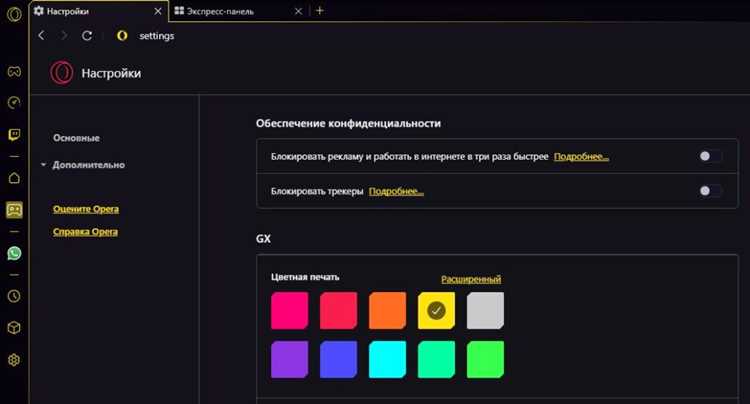Click the Обеспечение конфиденциальности heading

coord(348,123)
